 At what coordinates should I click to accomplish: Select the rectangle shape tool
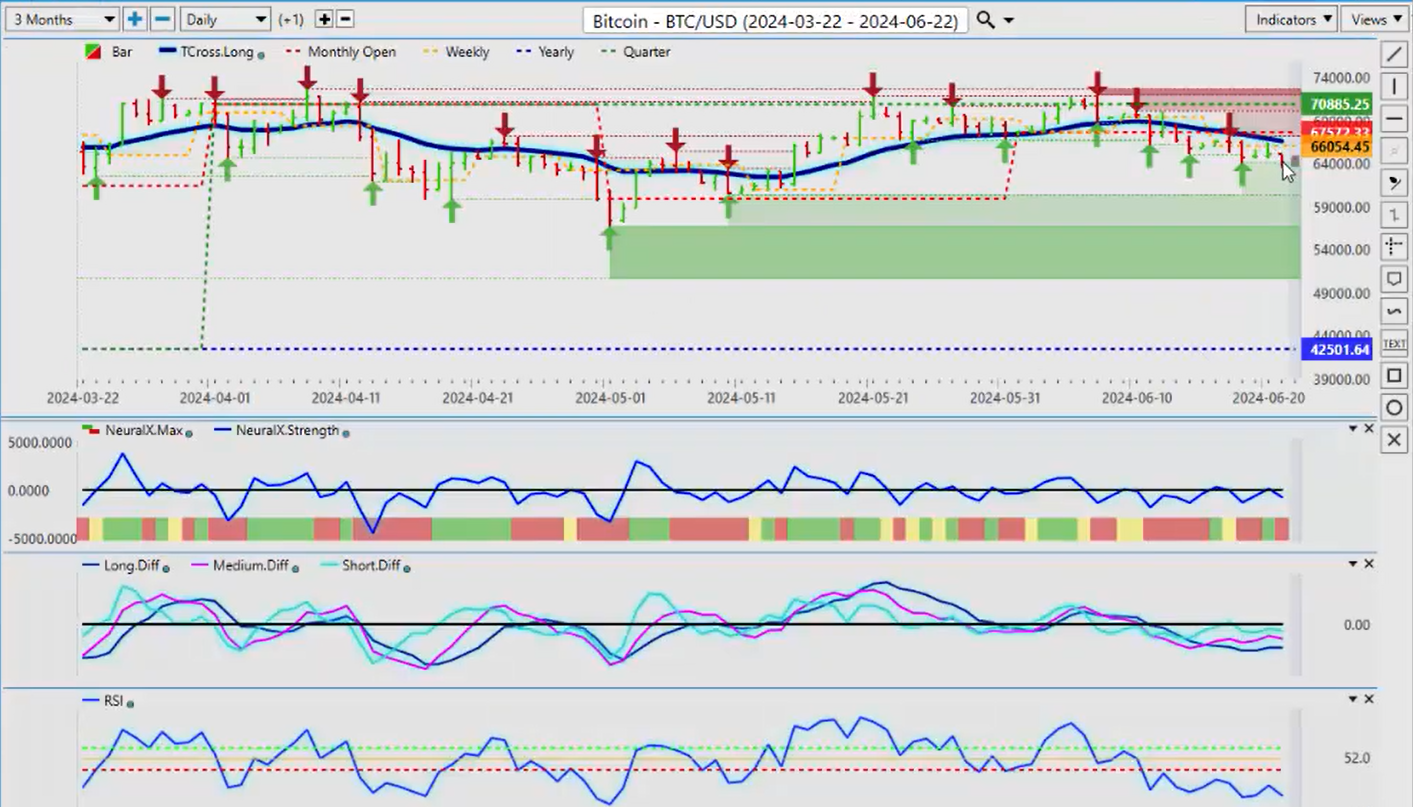(x=1394, y=375)
